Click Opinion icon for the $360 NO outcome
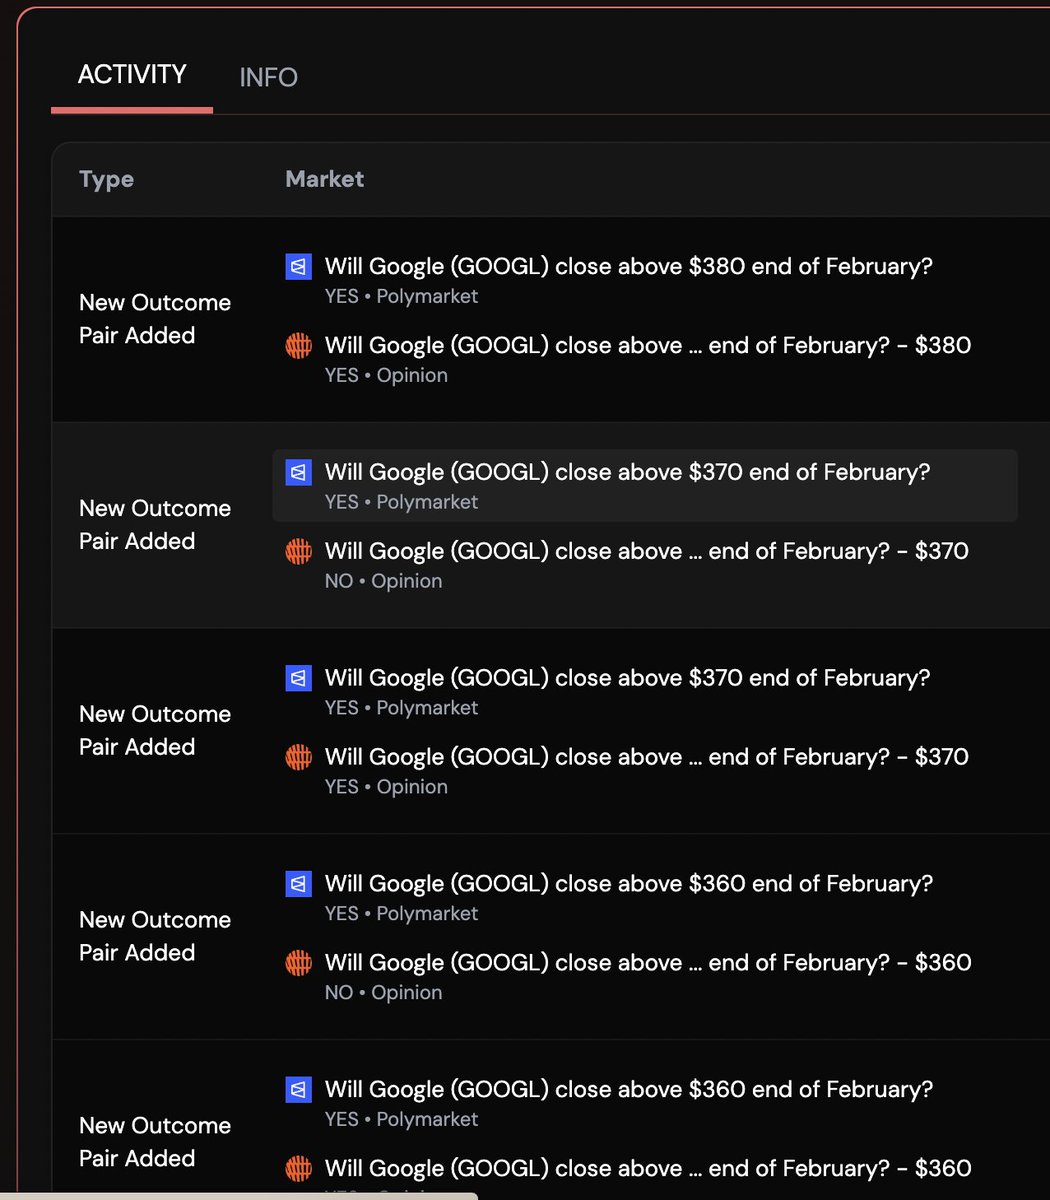Image resolution: width=1050 pixels, height=1200 pixels. pos(299,964)
